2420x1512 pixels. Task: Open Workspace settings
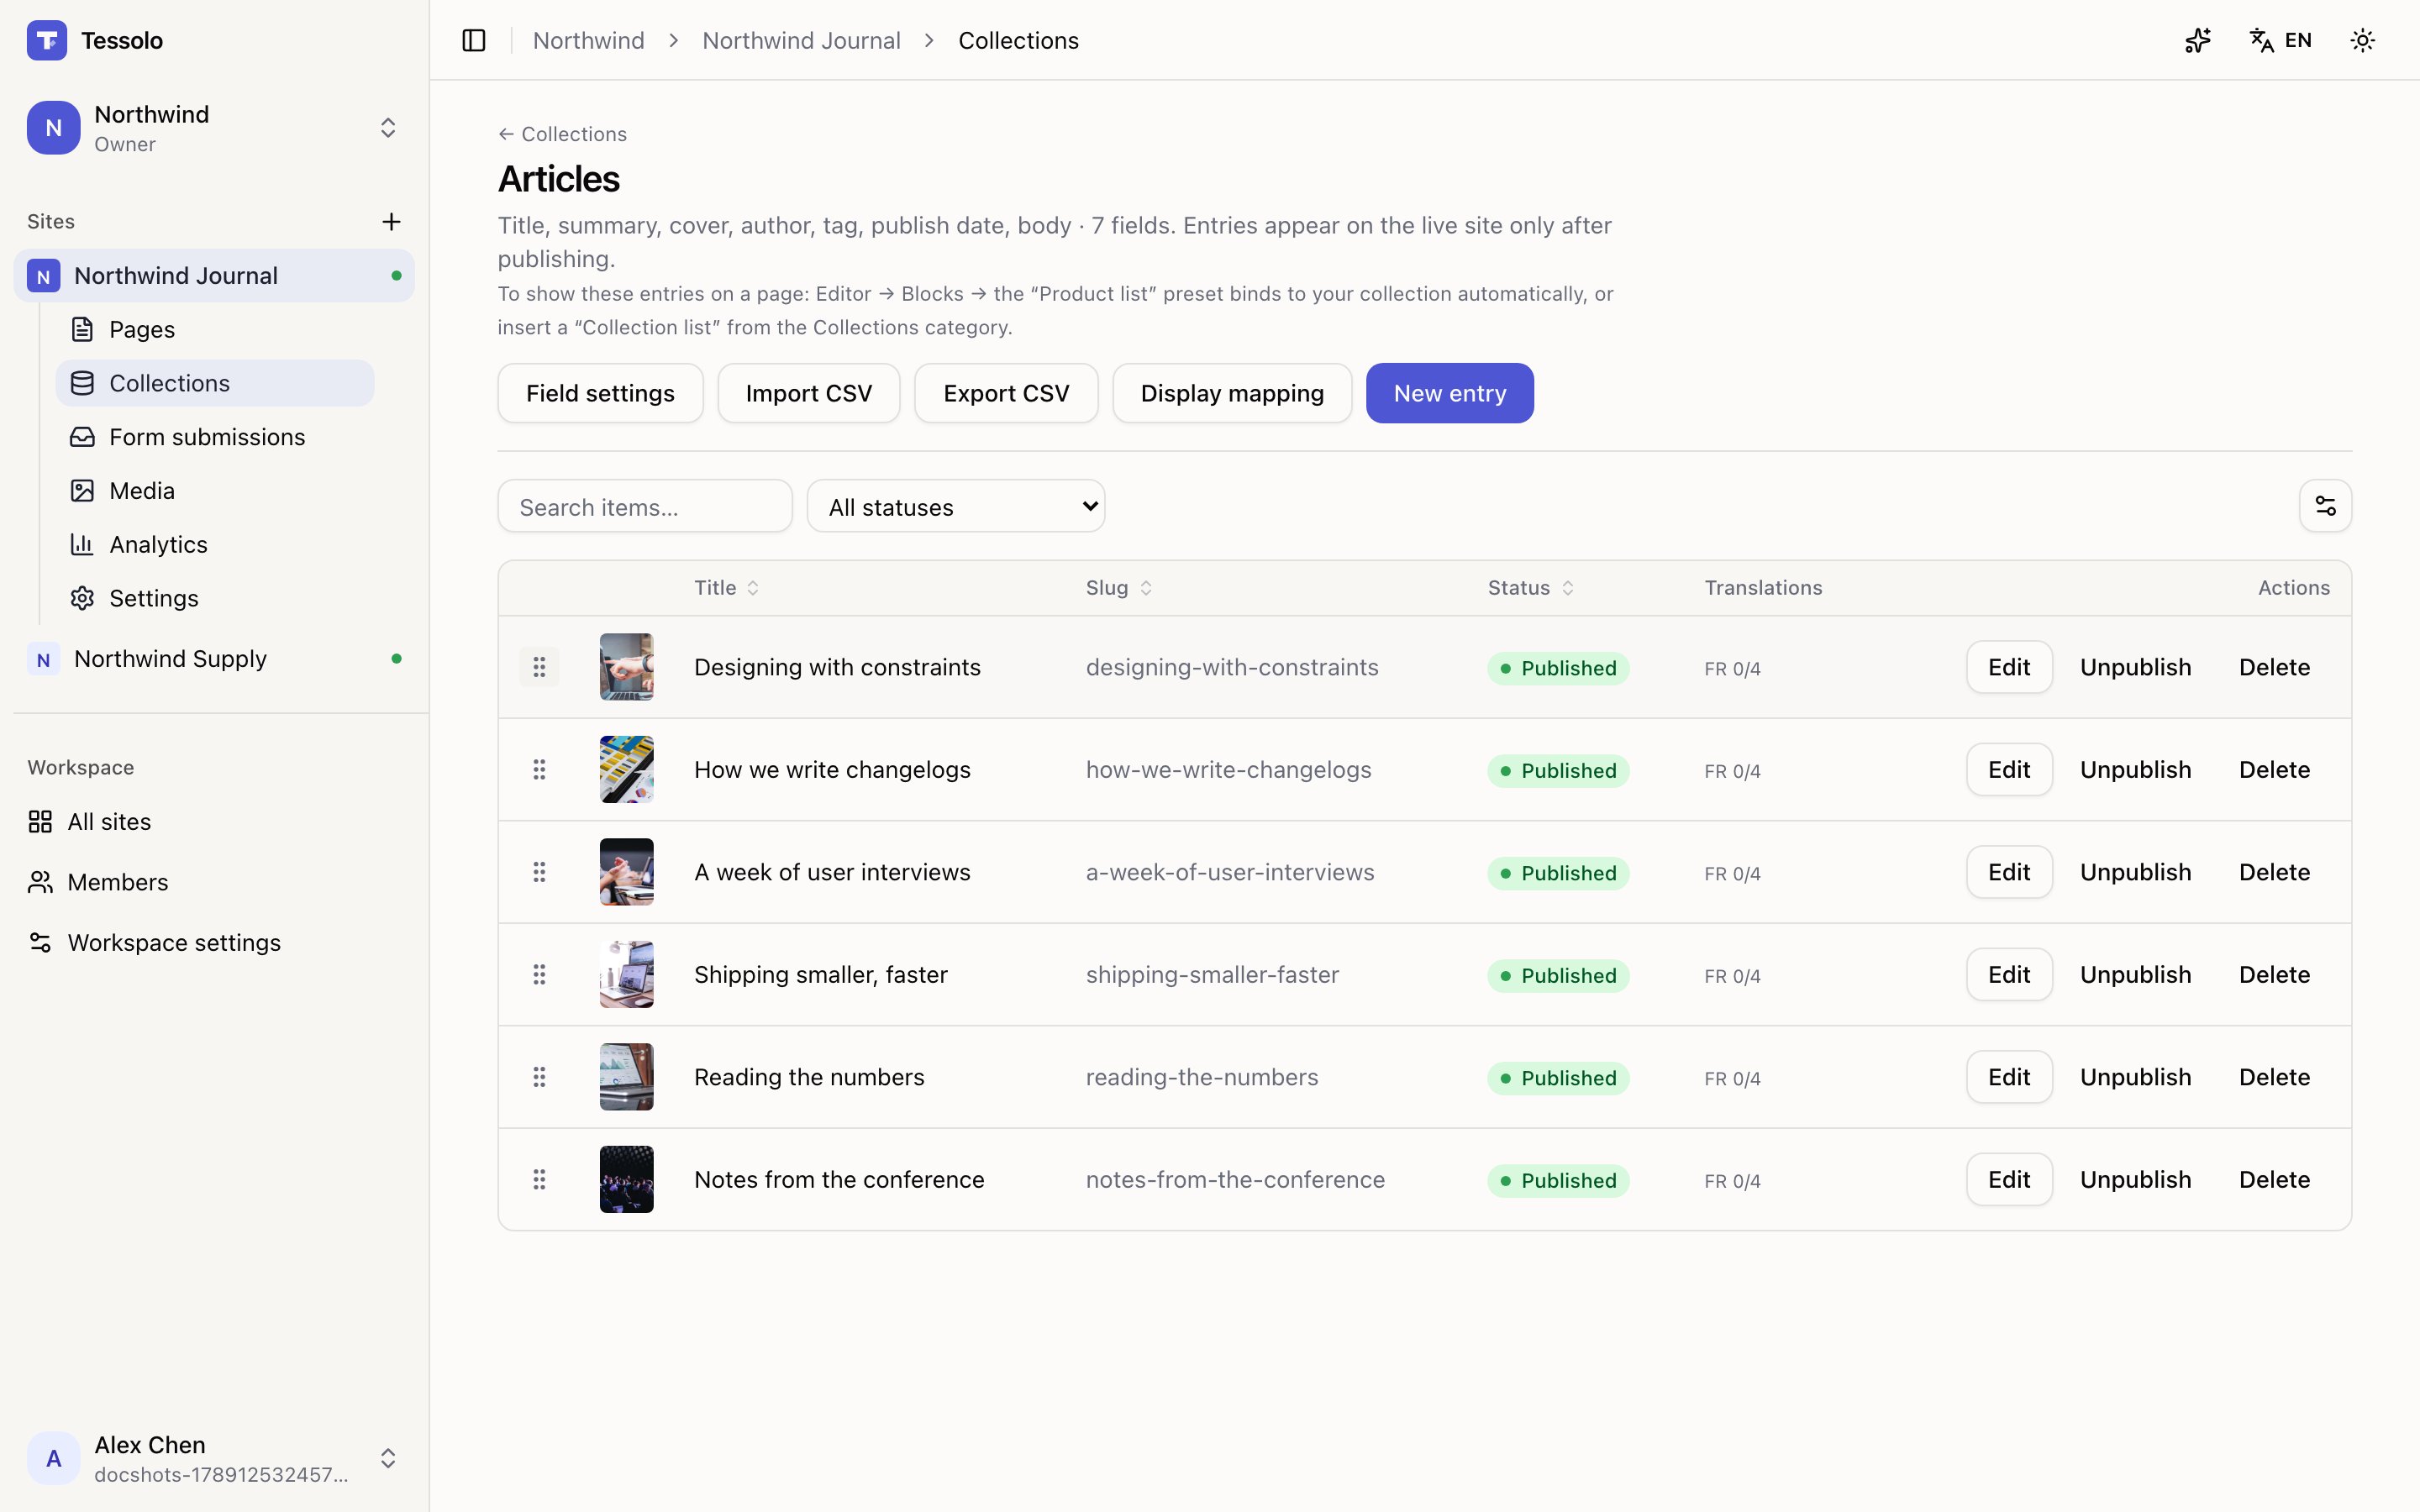pos(214,943)
